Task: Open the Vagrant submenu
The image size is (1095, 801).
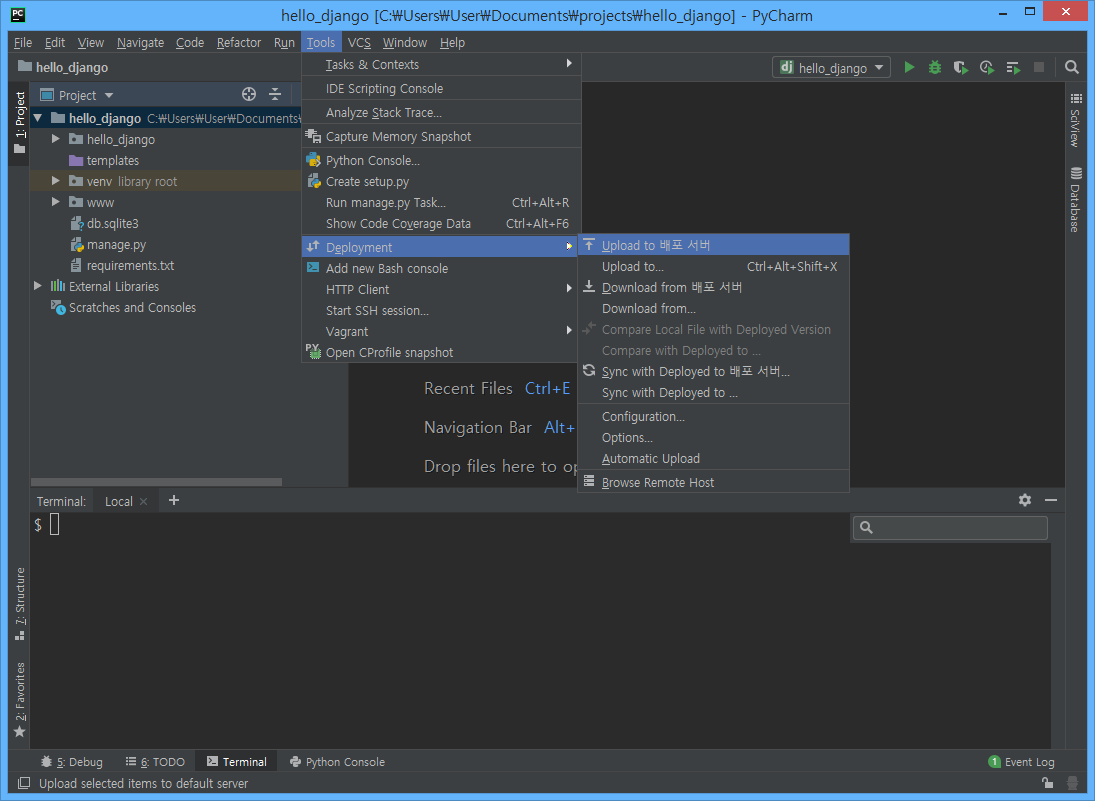Action: click(441, 331)
